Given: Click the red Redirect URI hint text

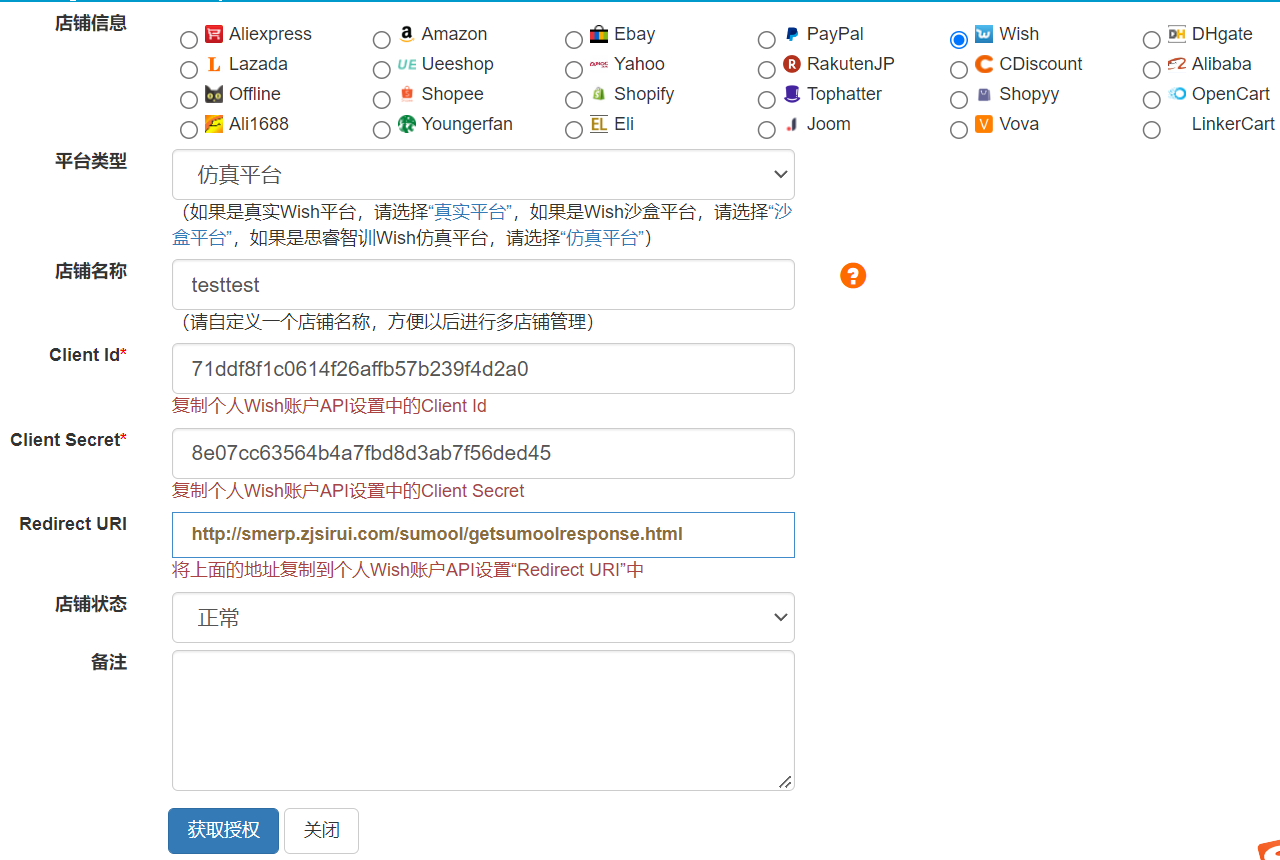Looking at the screenshot, I should (408, 570).
